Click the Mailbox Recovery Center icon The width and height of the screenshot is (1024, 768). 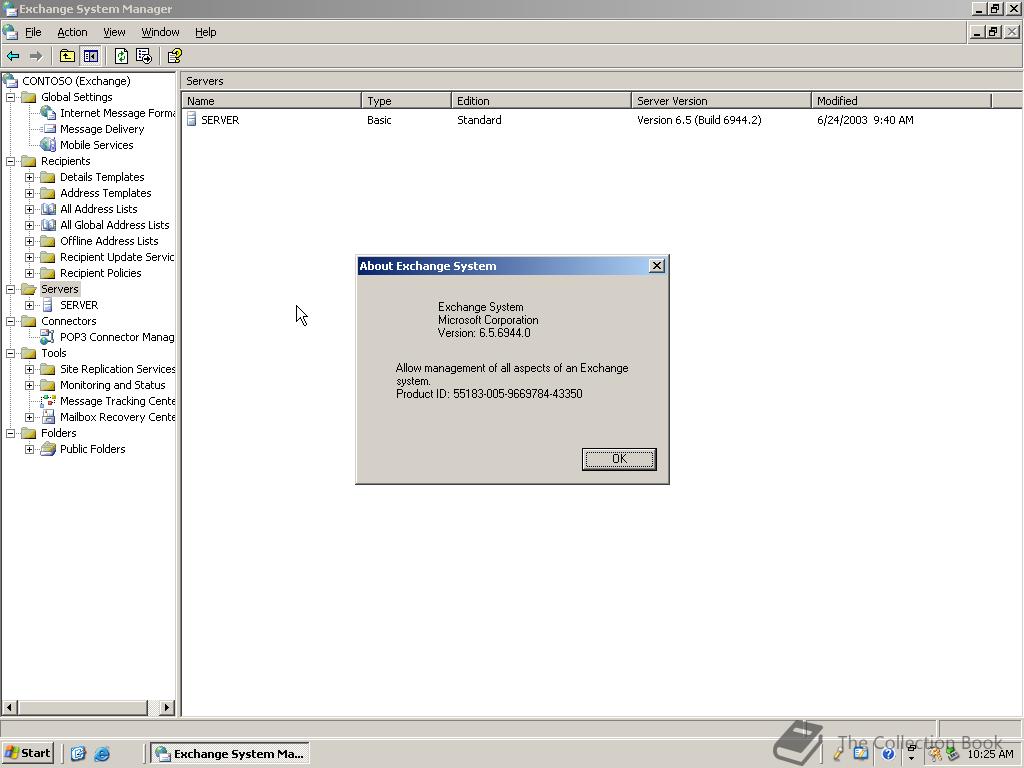coord(48,417)
